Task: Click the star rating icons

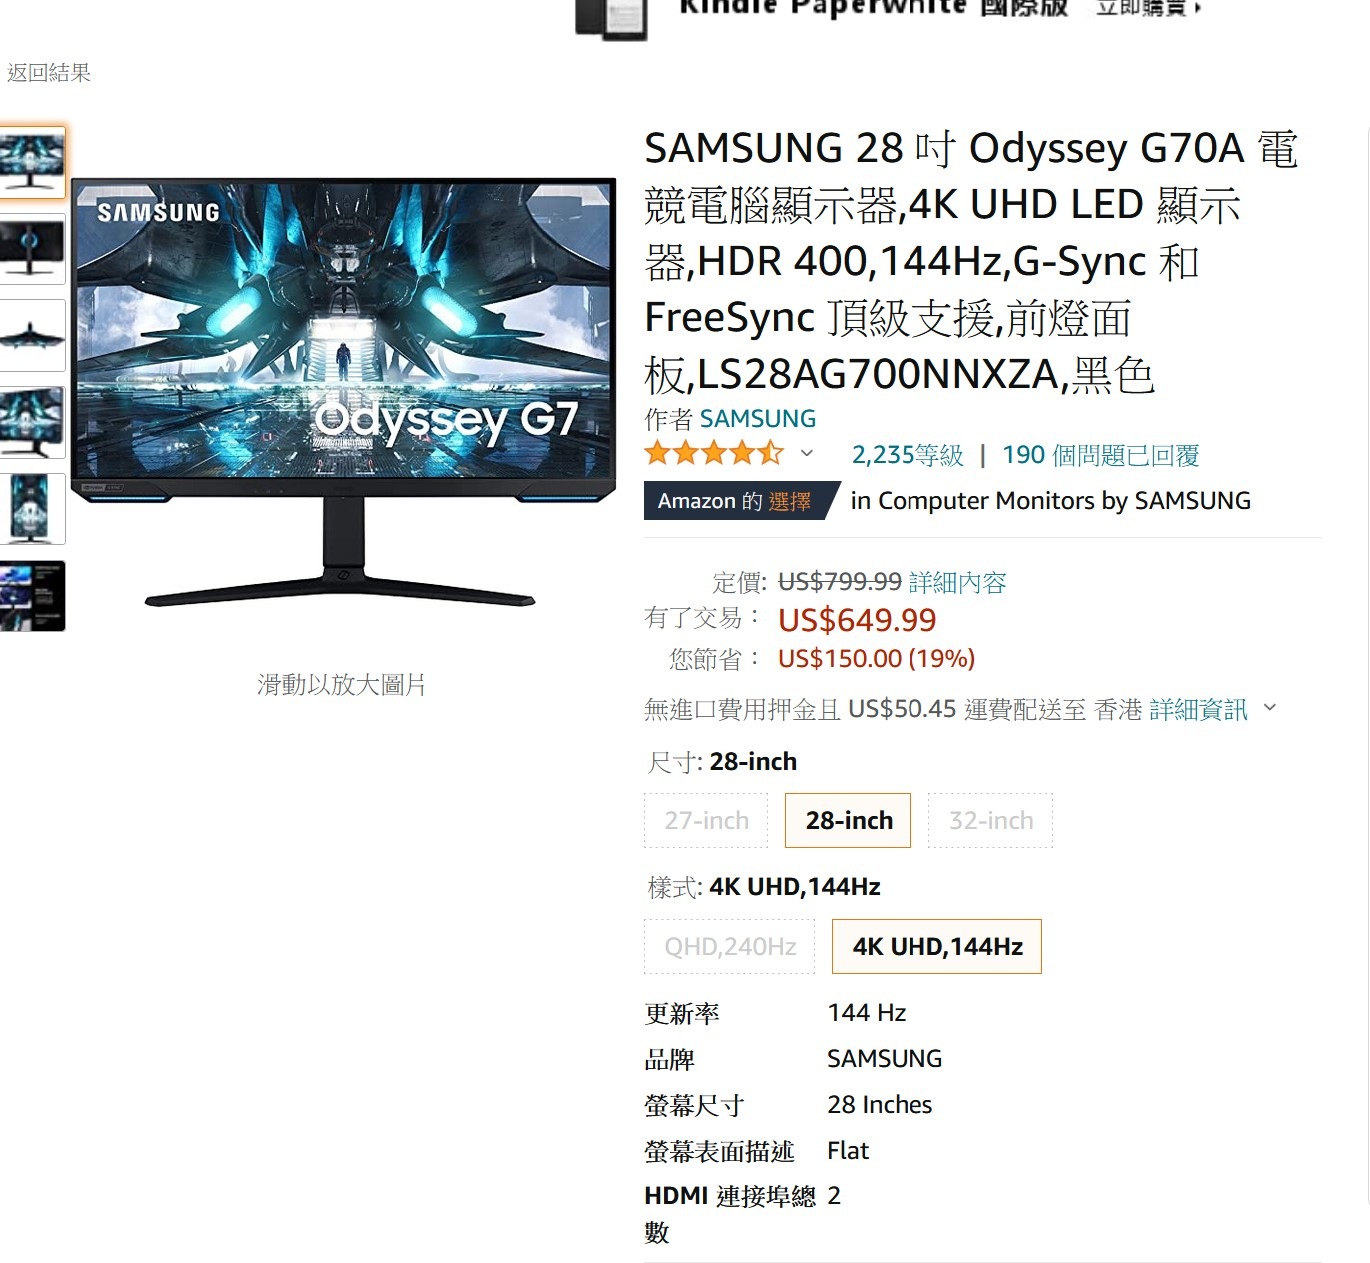Action: pos(714,454)
